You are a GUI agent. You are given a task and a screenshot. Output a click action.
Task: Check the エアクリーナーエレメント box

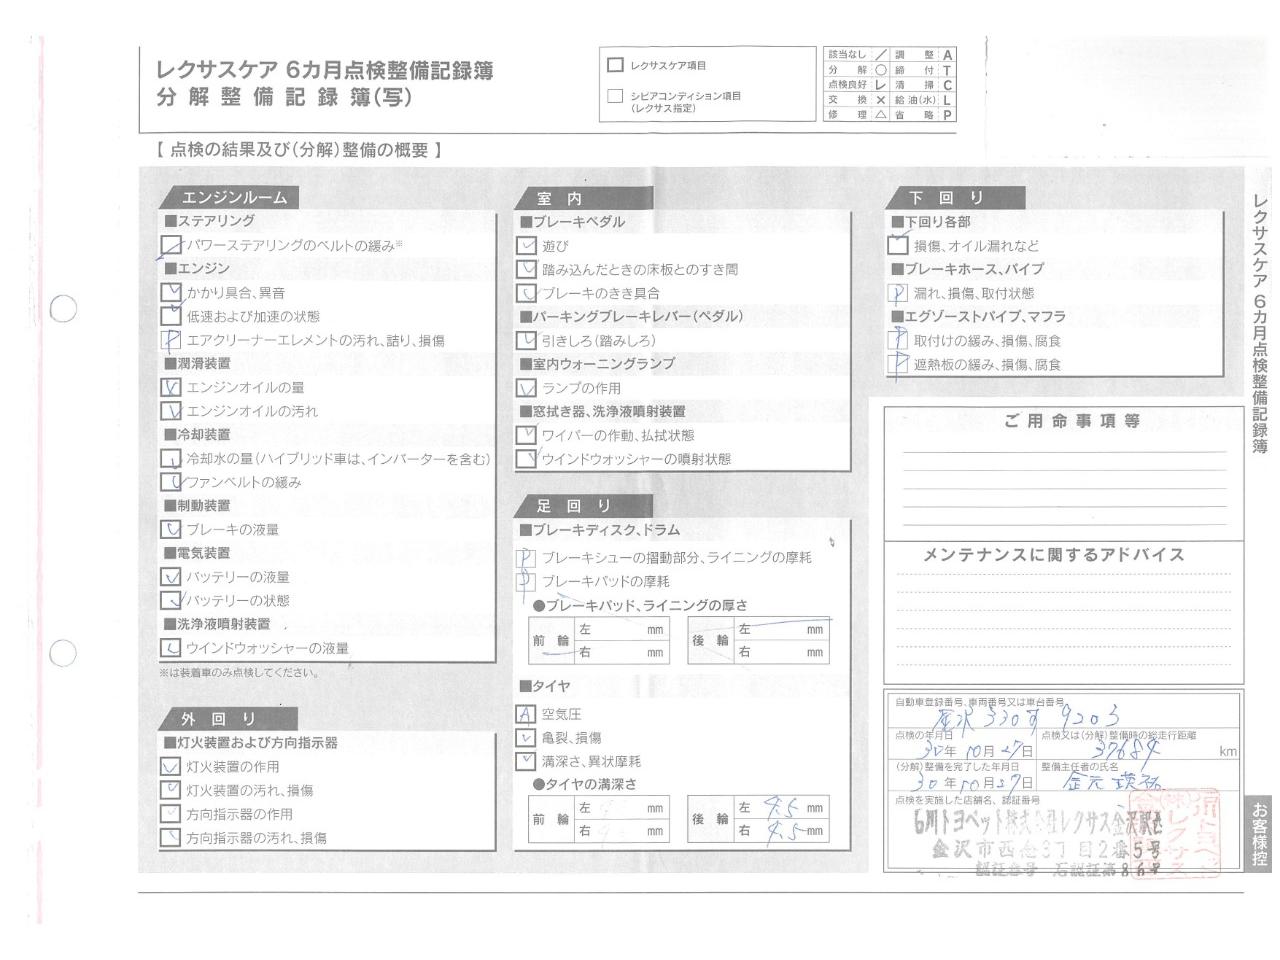pyautogui.click(x=171, y=340)
